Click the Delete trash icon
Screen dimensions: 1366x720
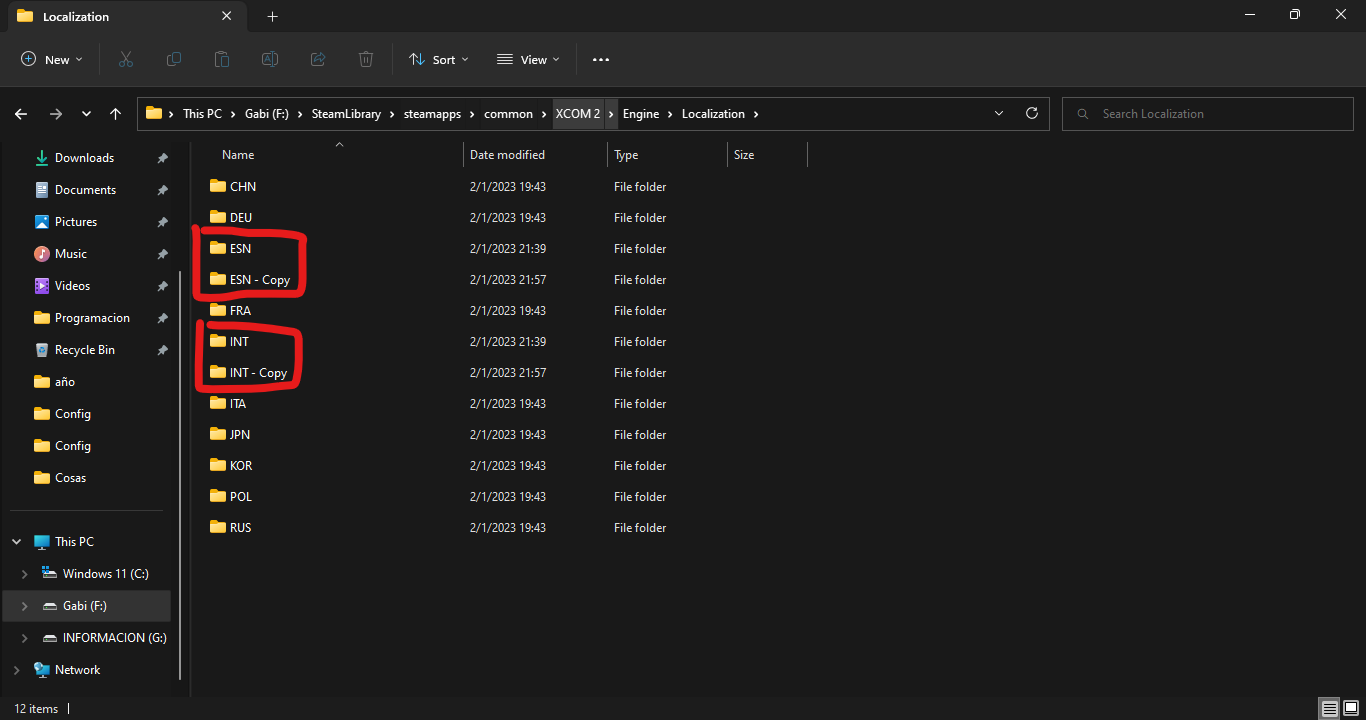point(366,60)
